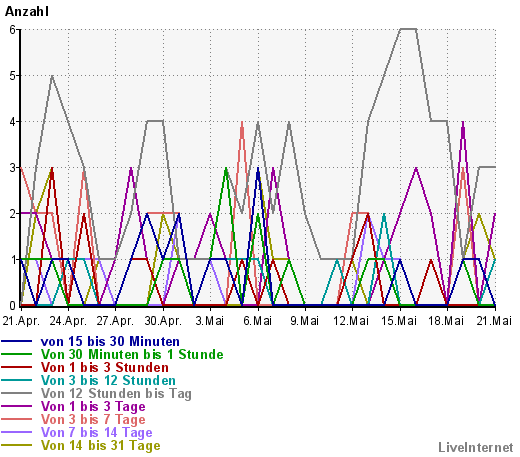Click y-axis value '0'

pos(13,305)
